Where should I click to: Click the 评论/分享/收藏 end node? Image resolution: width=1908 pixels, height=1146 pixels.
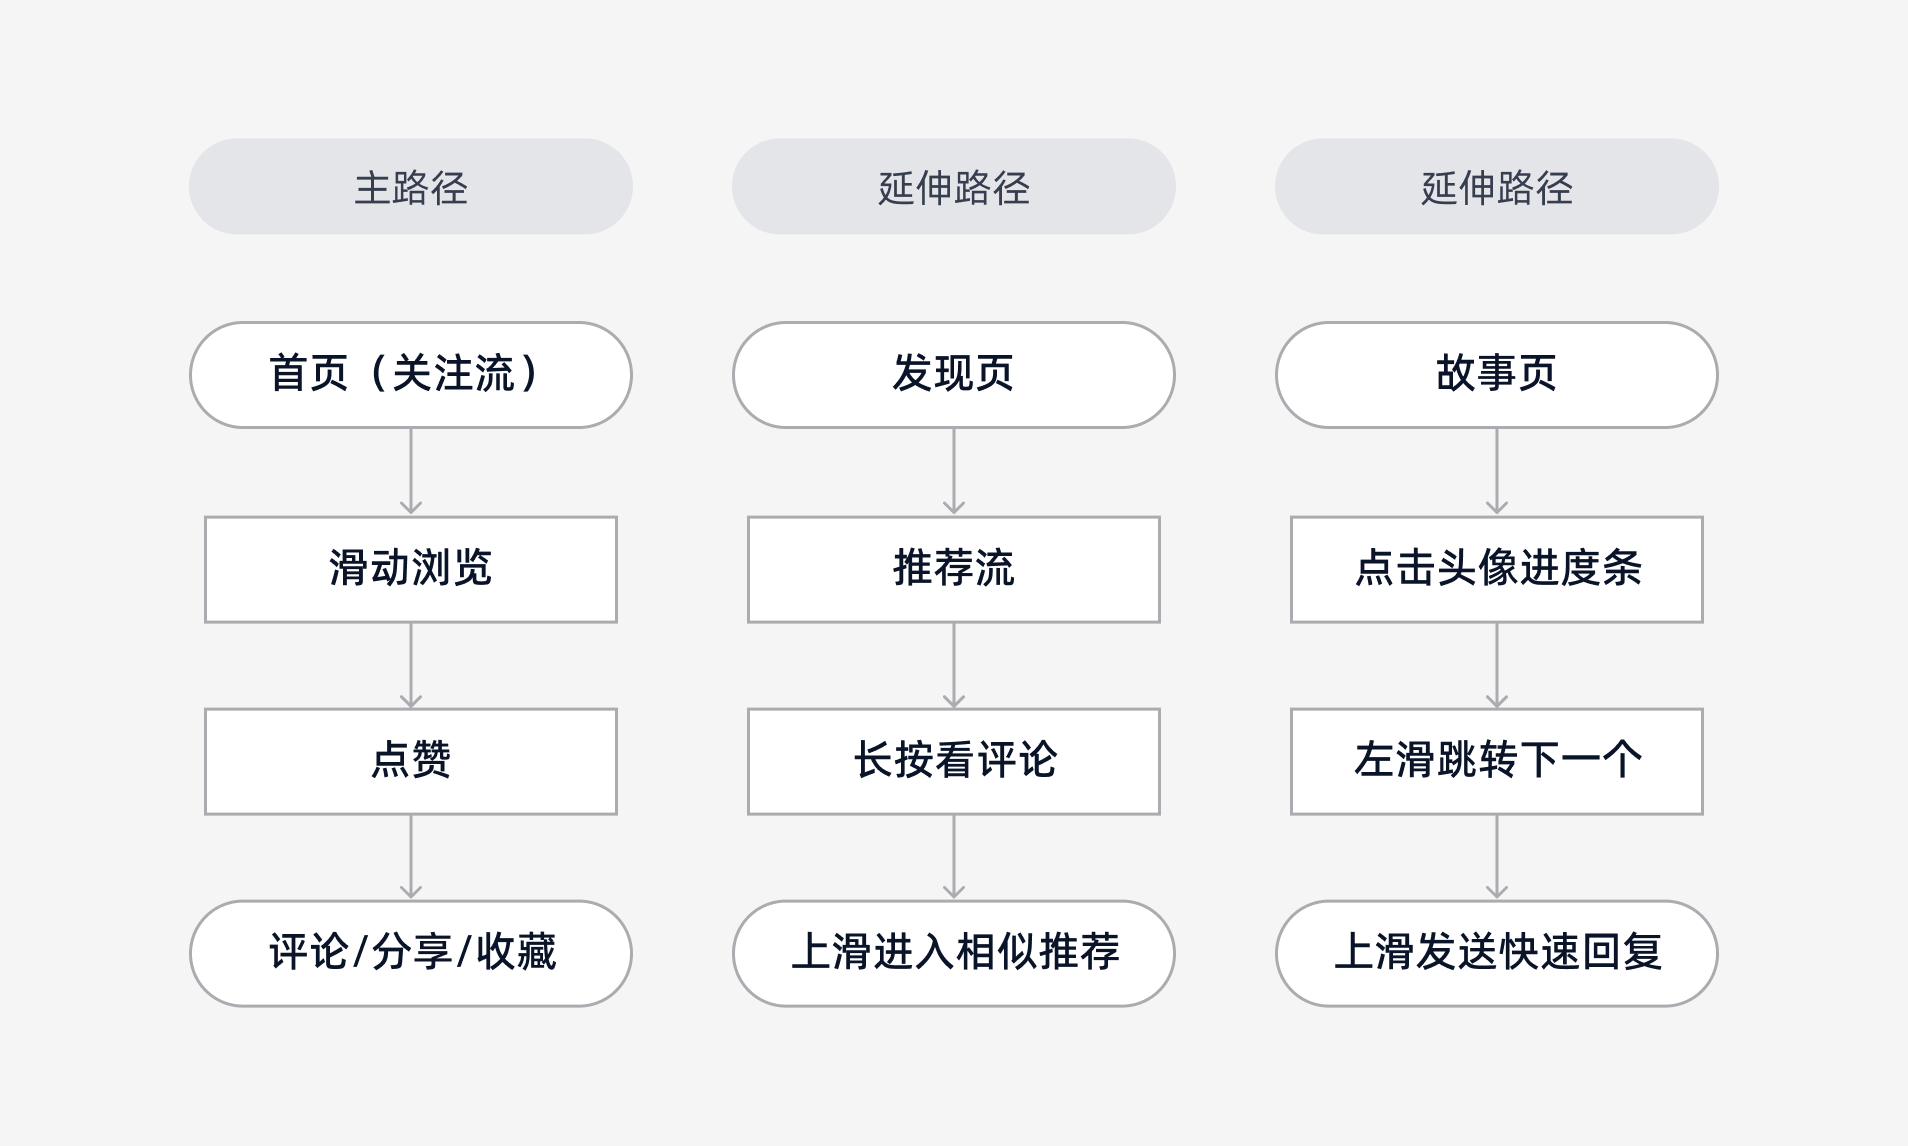click(410, 953)
